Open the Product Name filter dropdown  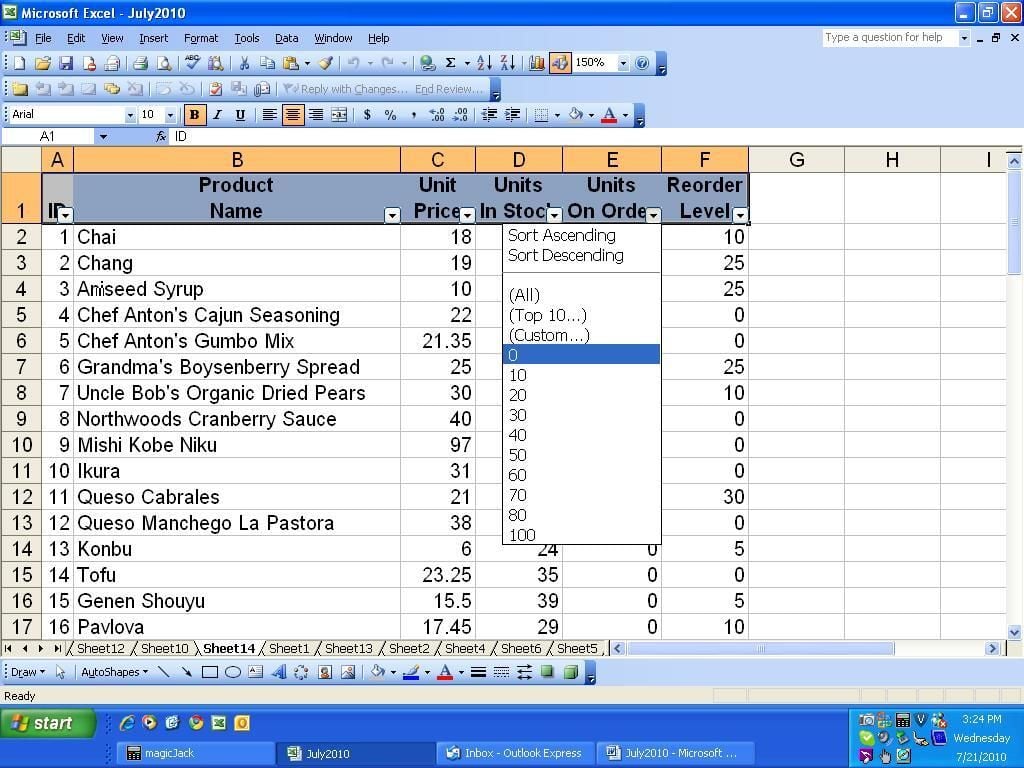point(392,215)
